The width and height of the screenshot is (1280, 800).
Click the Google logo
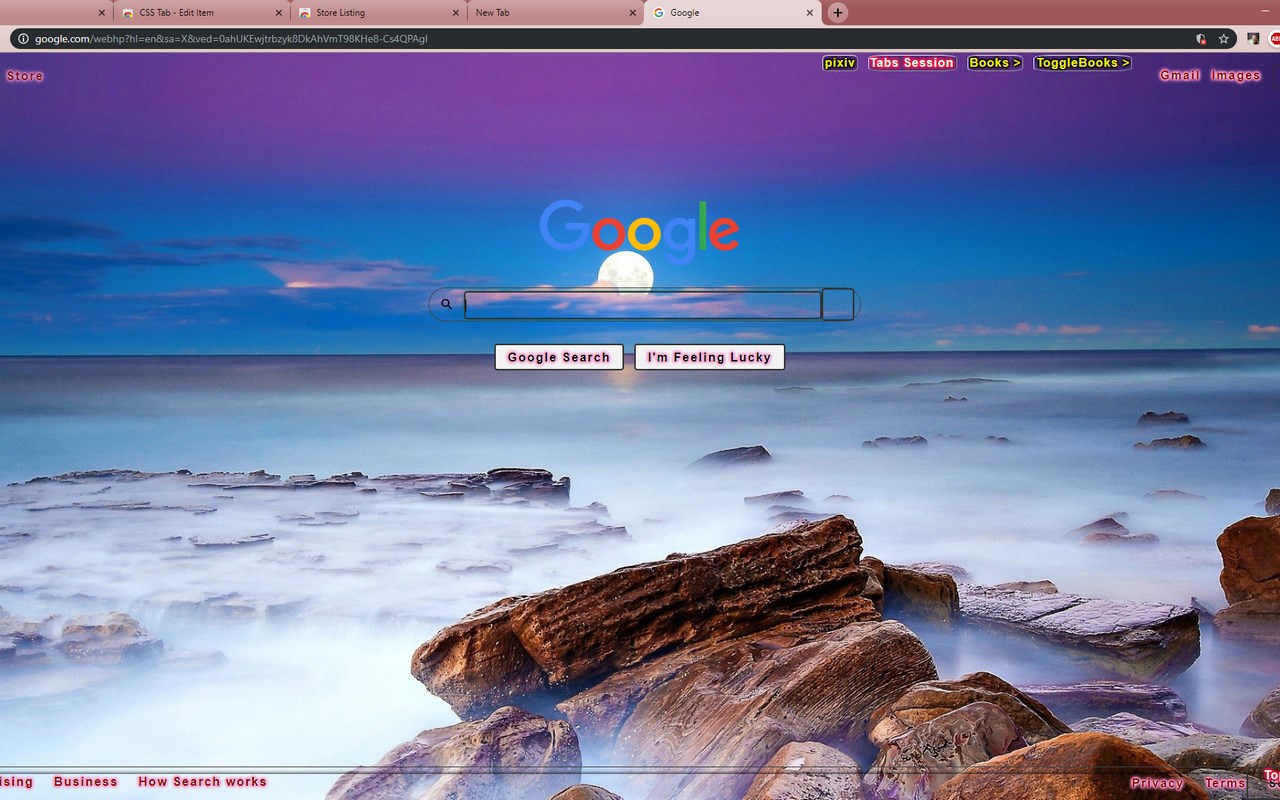639,232
